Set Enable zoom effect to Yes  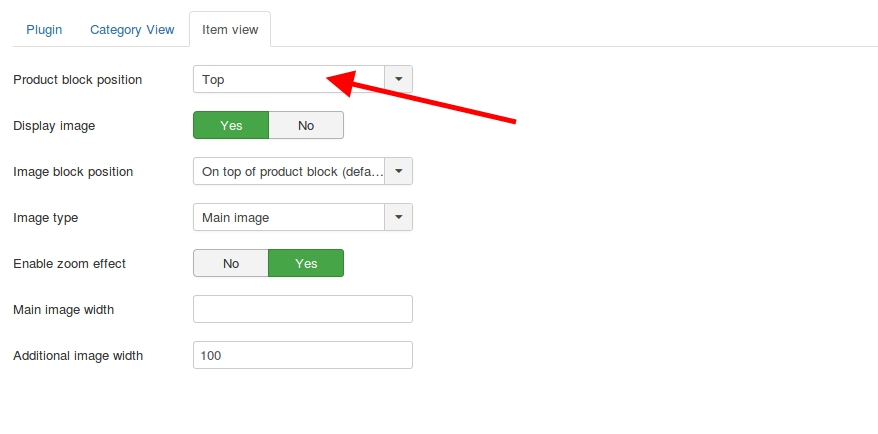(306, 263)
